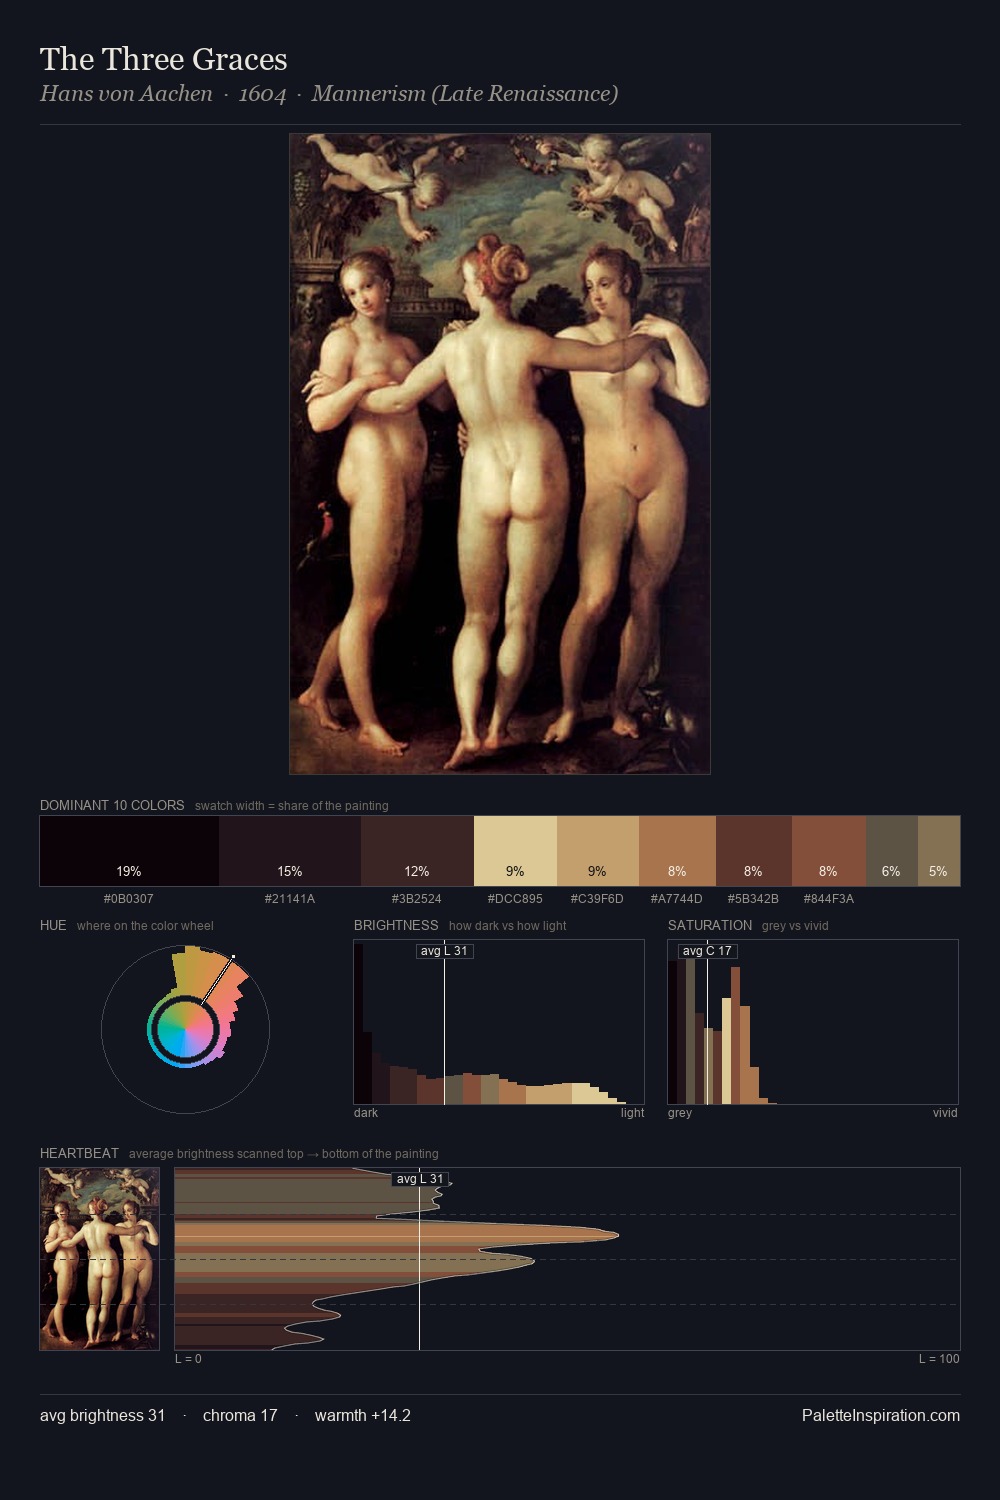Viewport: 1000px width, 1500px height.
Task: Click the PaletteInspiration.com link
Action: click(x=881, y=1416)
